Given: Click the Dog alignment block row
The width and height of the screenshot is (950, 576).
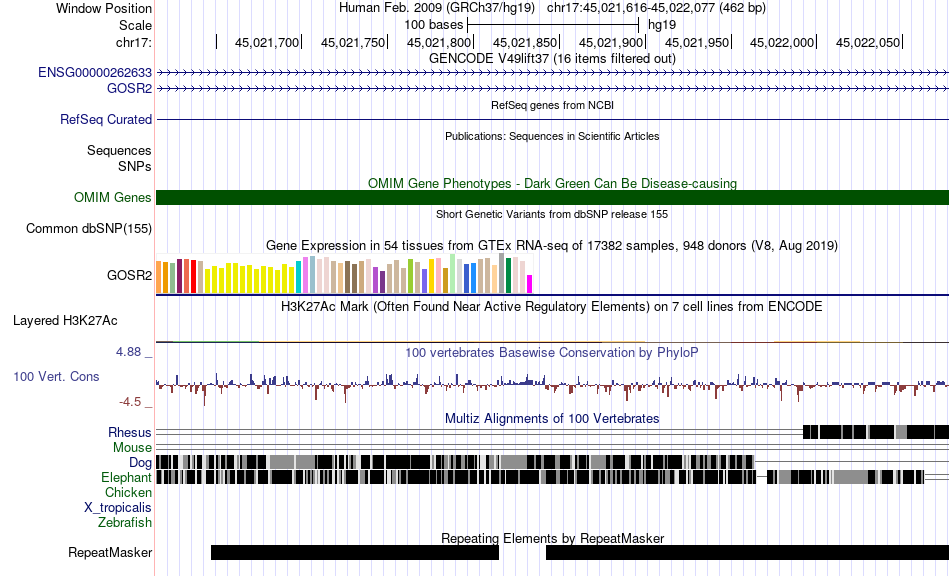Looking at the screenshot, I should pyautogui.click(x=455, y=462).
